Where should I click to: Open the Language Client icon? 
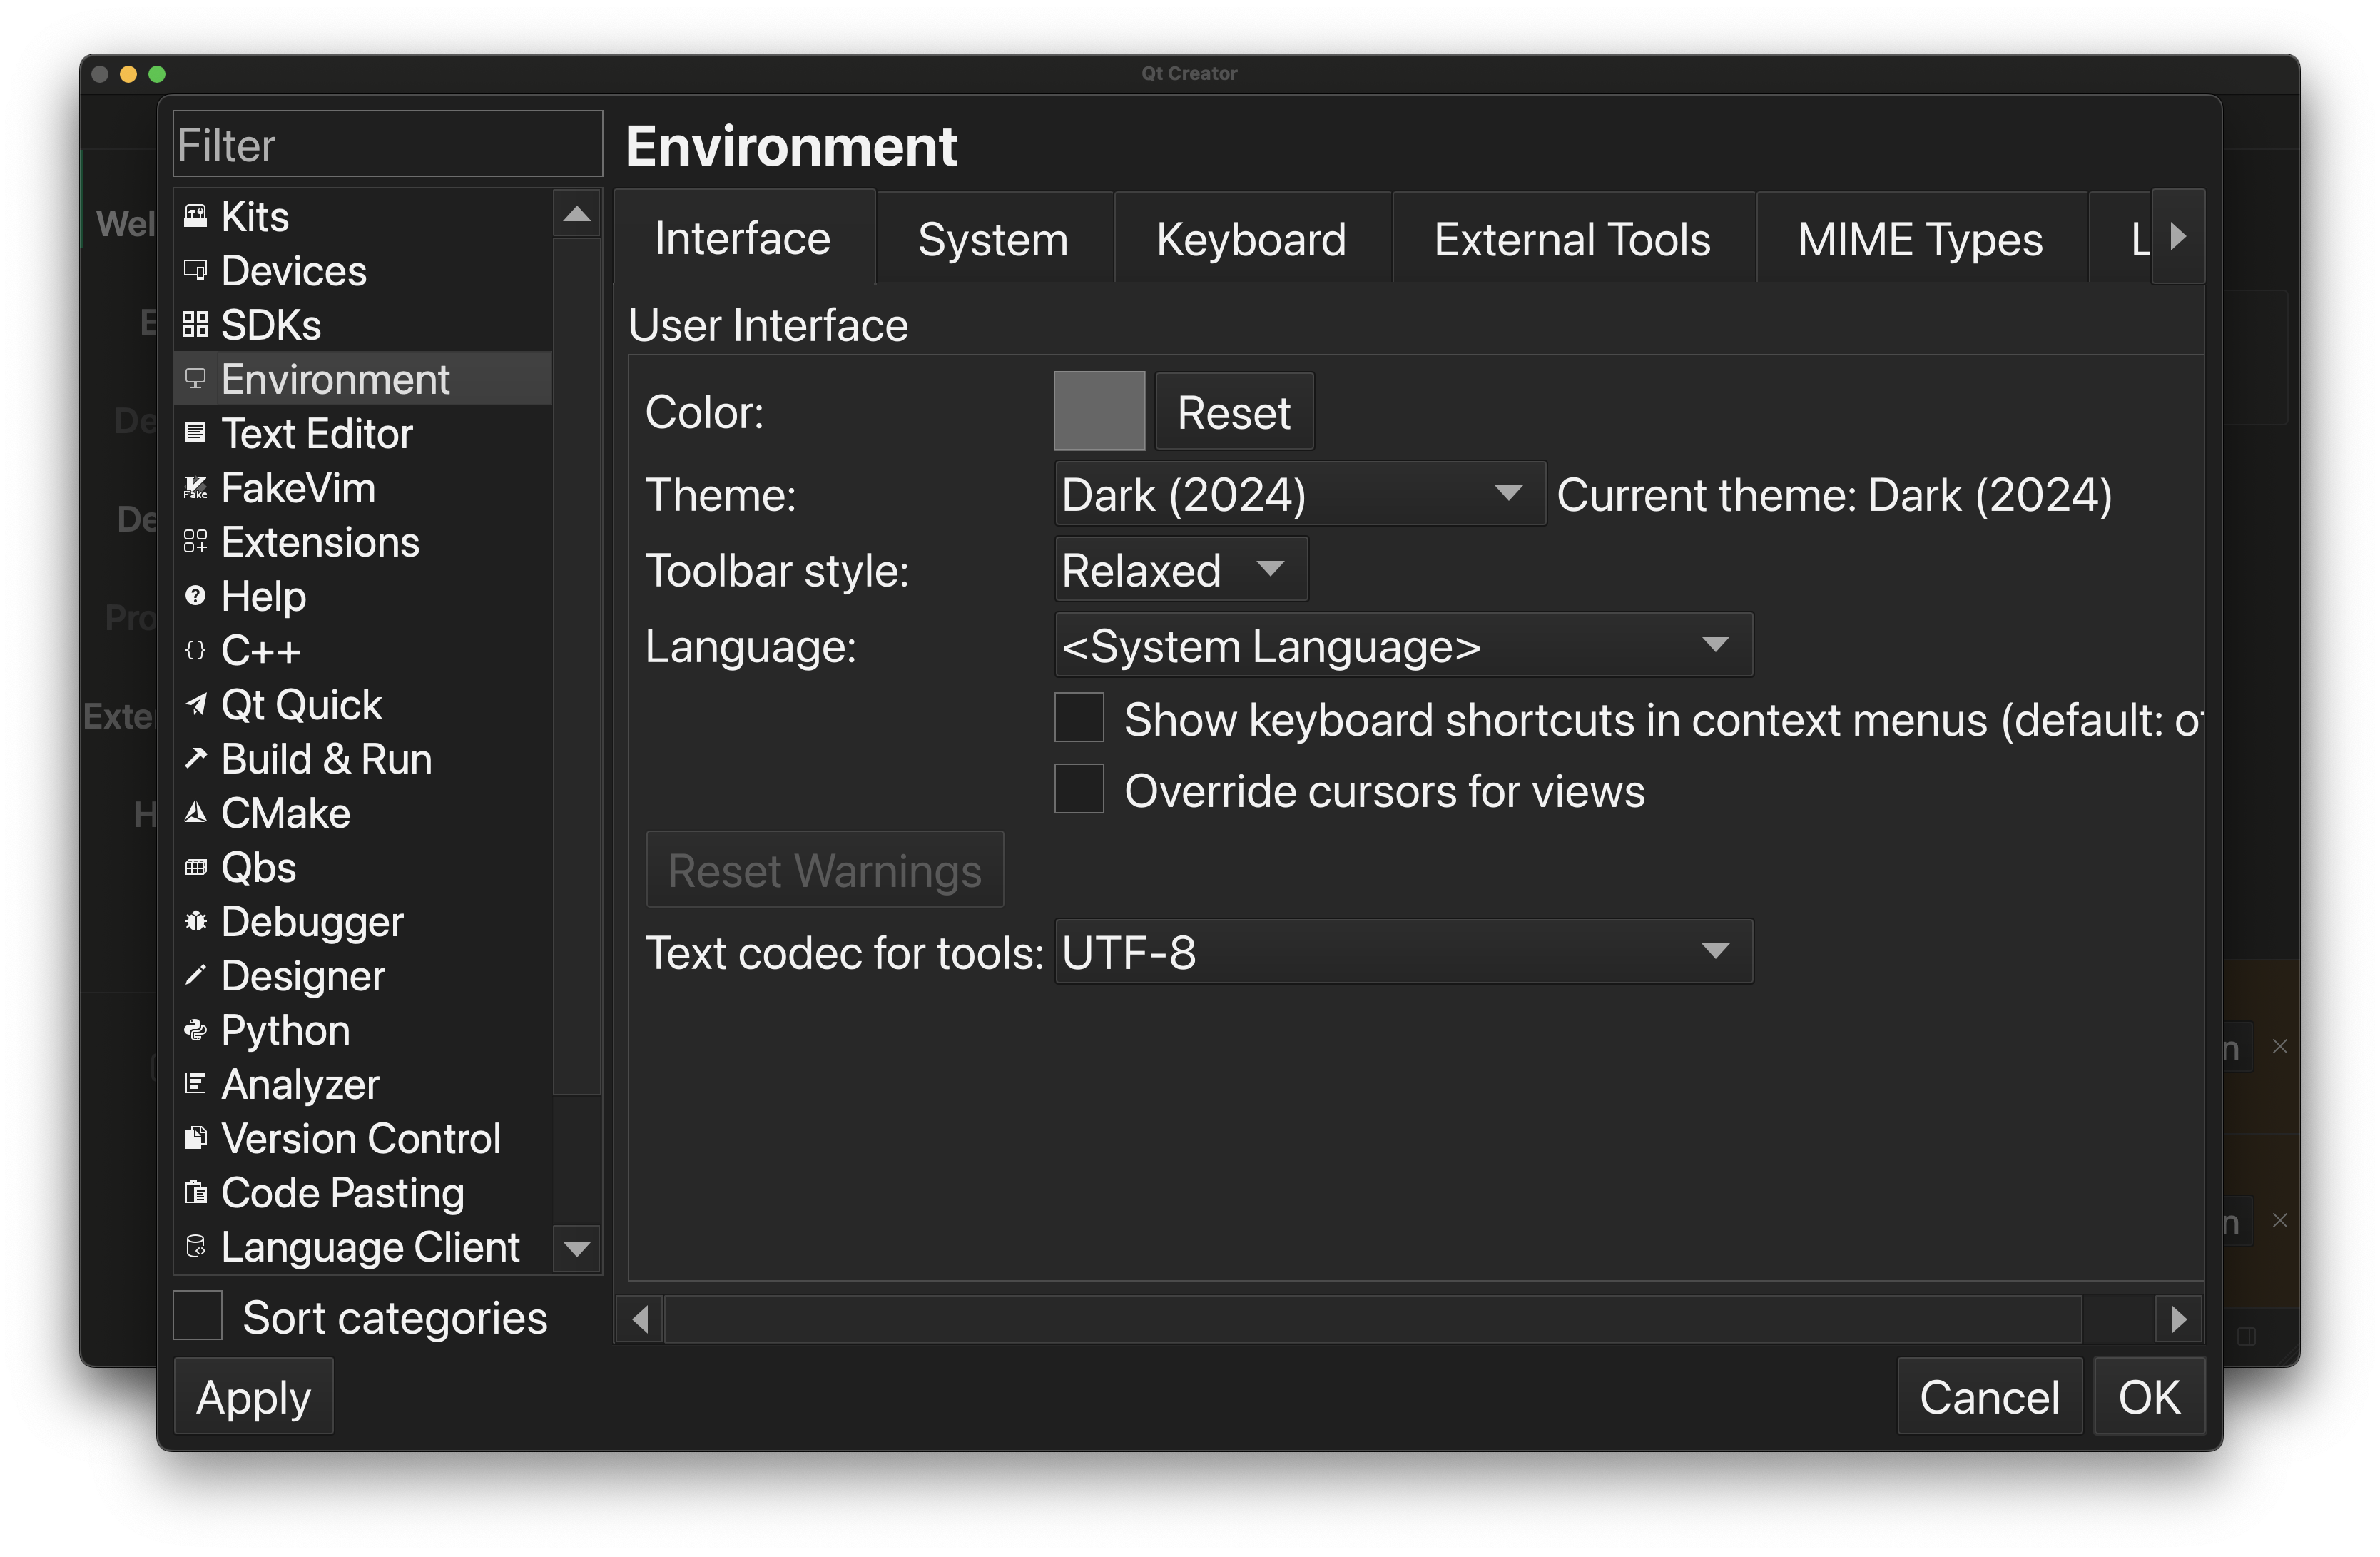(196, 1247)
